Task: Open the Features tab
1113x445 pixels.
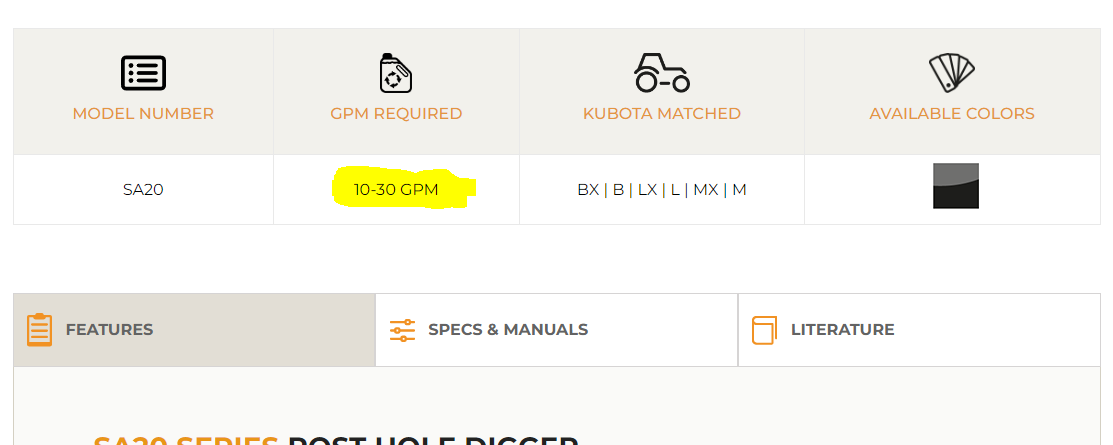Action: [x=109, y=330]
